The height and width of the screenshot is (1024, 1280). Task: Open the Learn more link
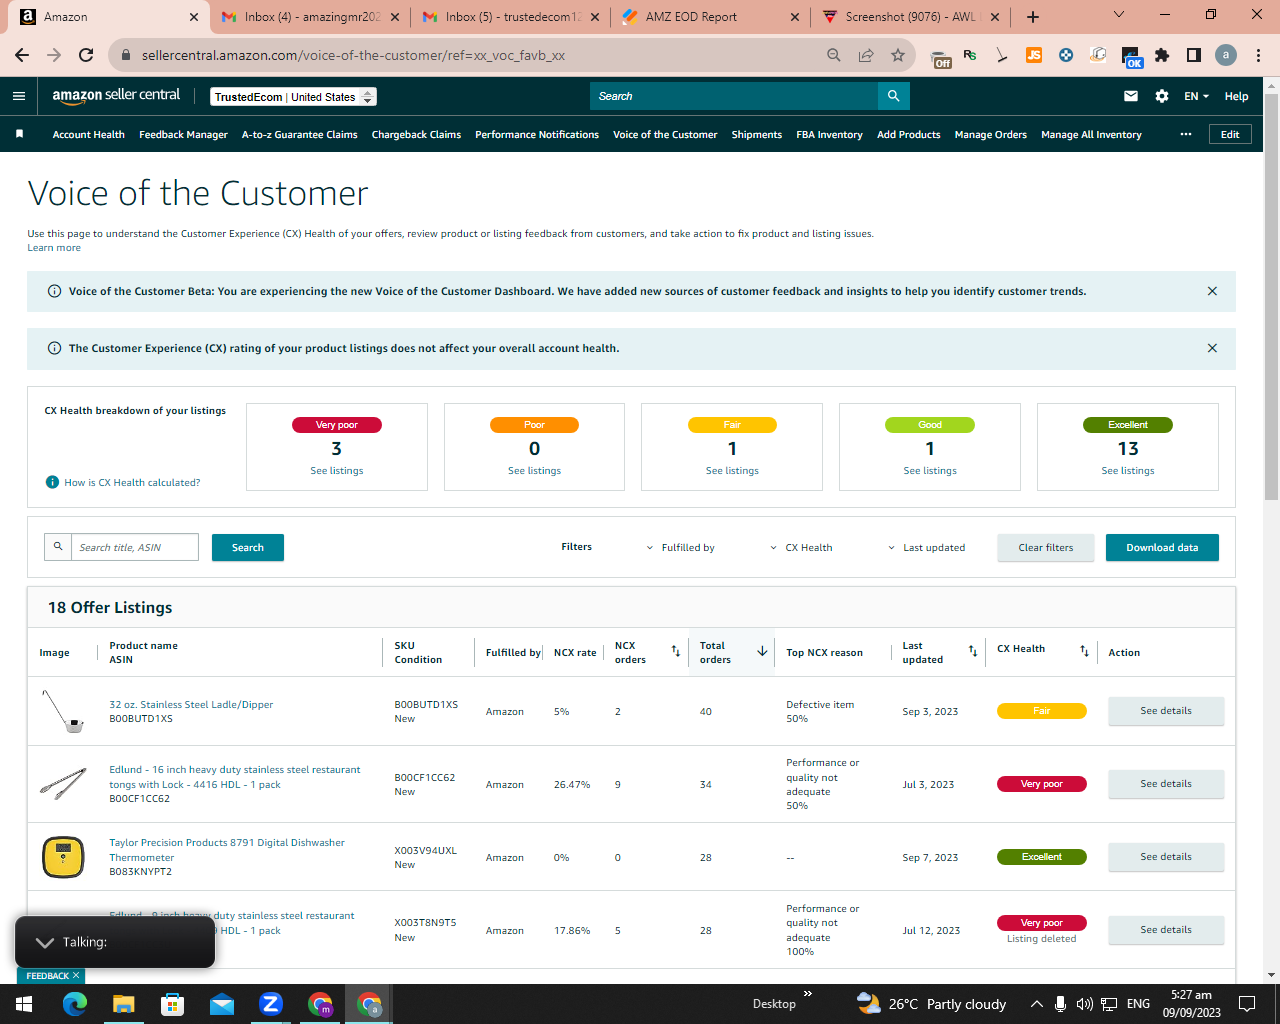[54, 248]
